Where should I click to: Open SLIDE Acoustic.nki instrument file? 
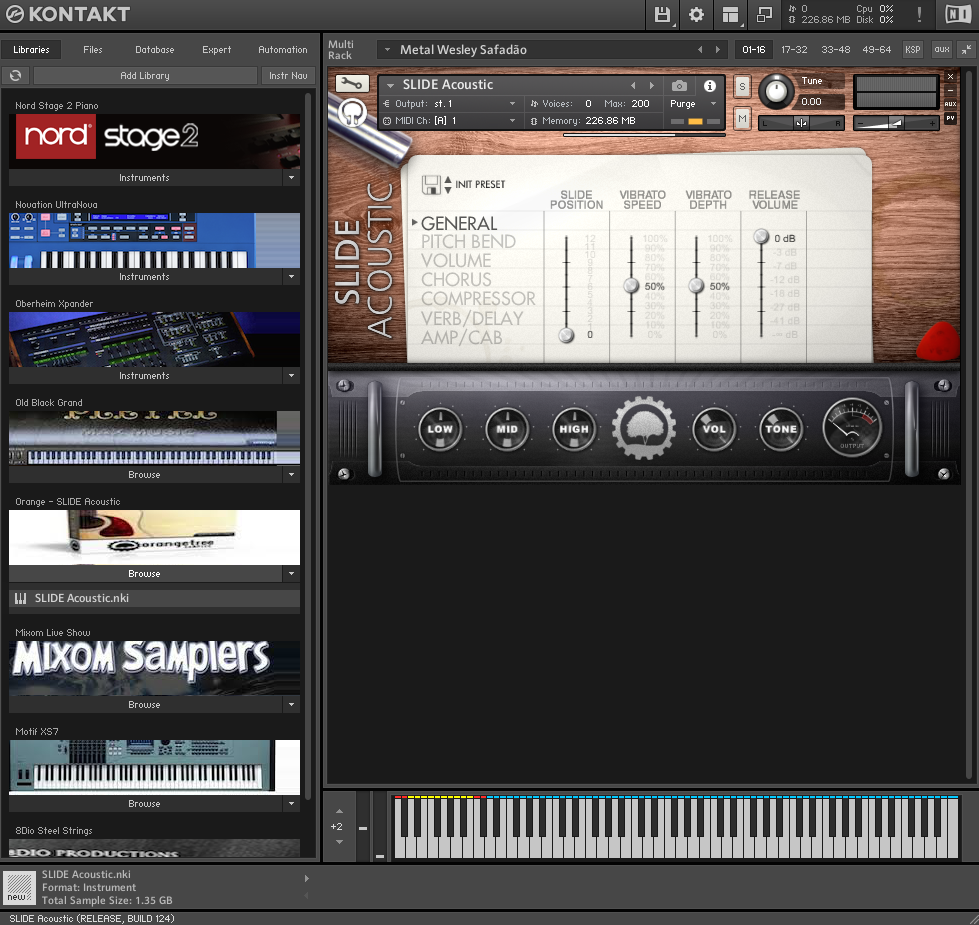coord(154,598)
